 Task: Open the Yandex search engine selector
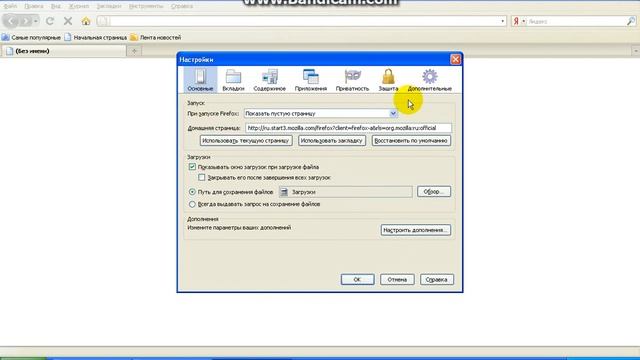518,21
